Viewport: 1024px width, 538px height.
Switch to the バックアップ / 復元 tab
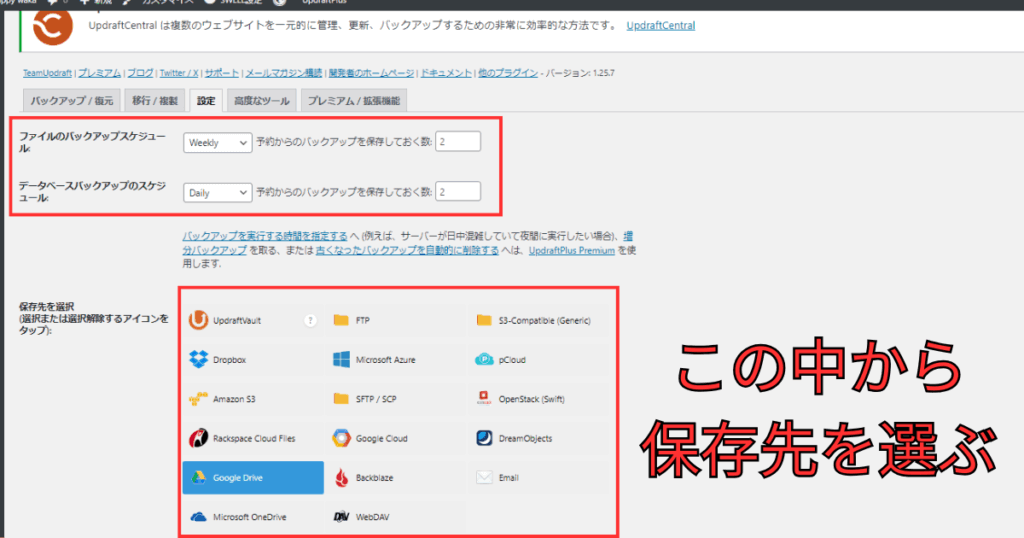[x=72, y=100]
